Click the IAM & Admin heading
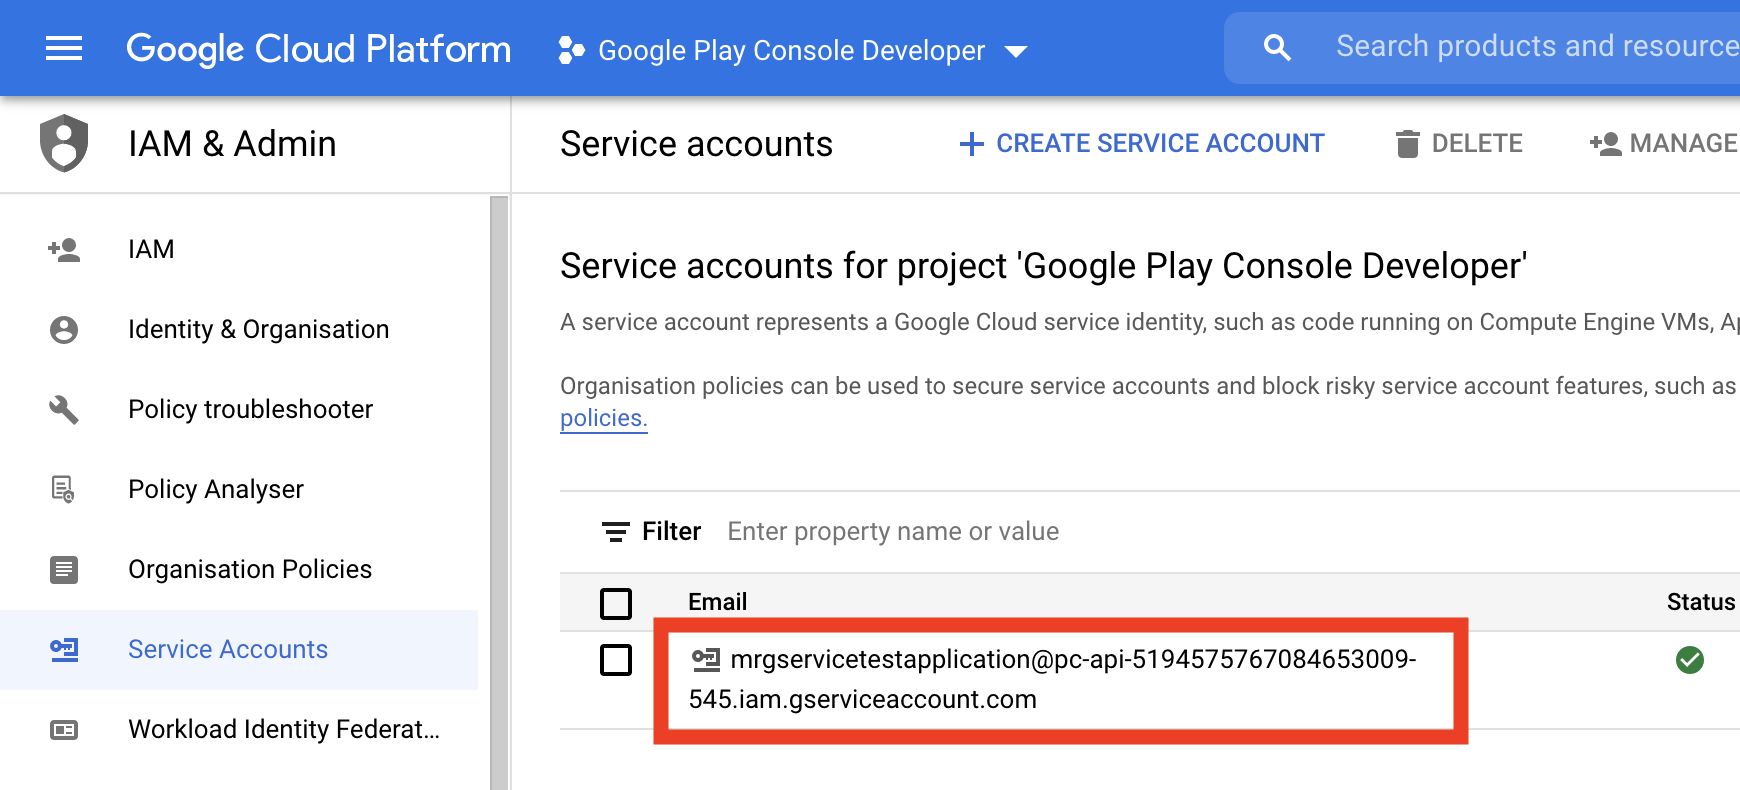1740x790 pixels. coord(232,144)
